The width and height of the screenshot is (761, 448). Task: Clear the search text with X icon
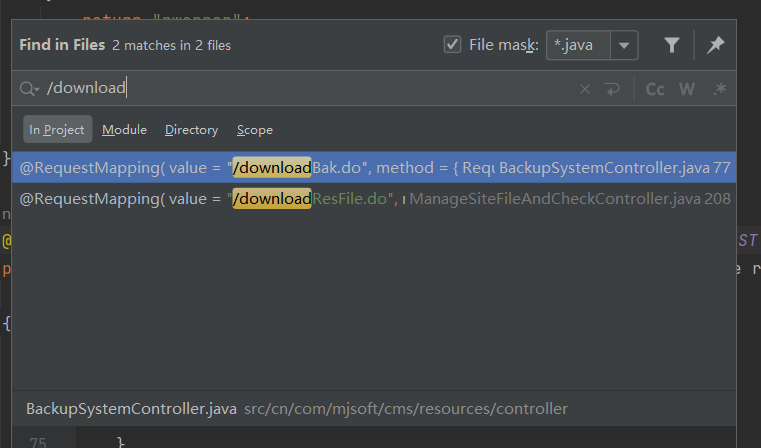(585, 89)
